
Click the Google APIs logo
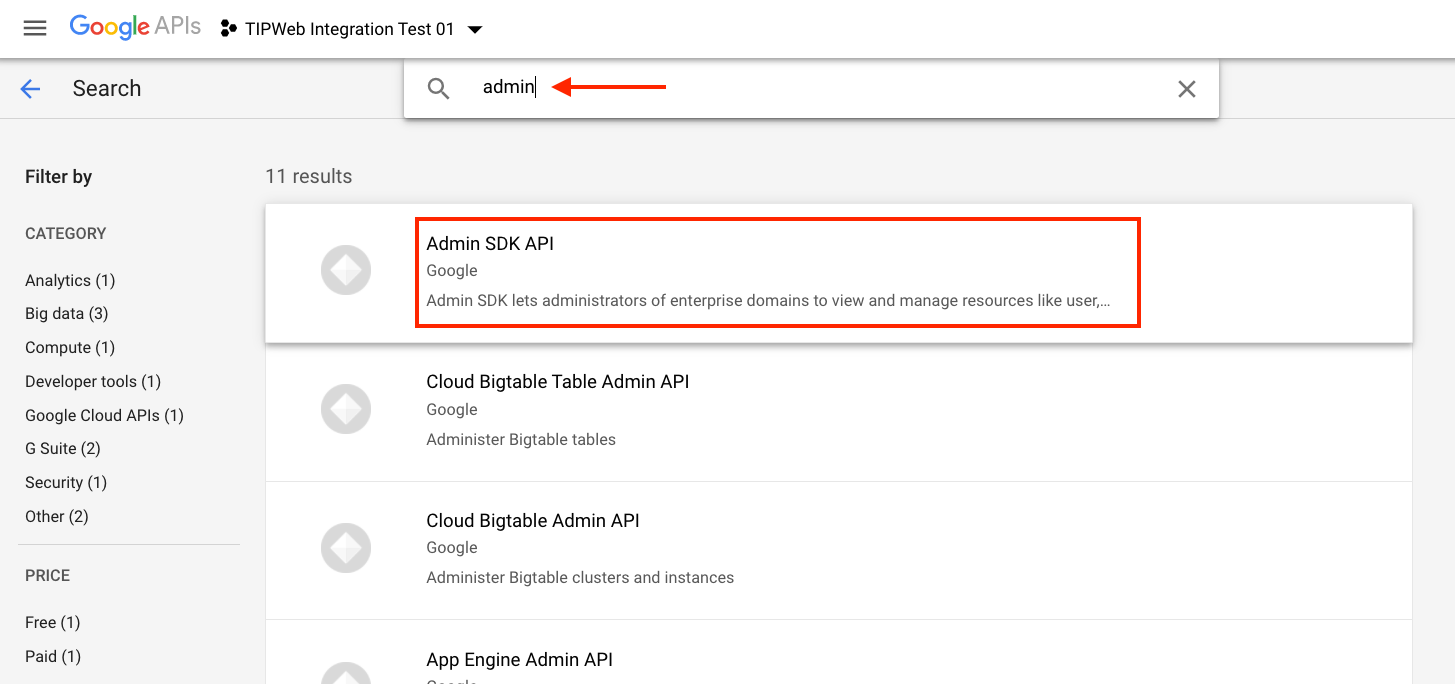(x=135, y=28)
